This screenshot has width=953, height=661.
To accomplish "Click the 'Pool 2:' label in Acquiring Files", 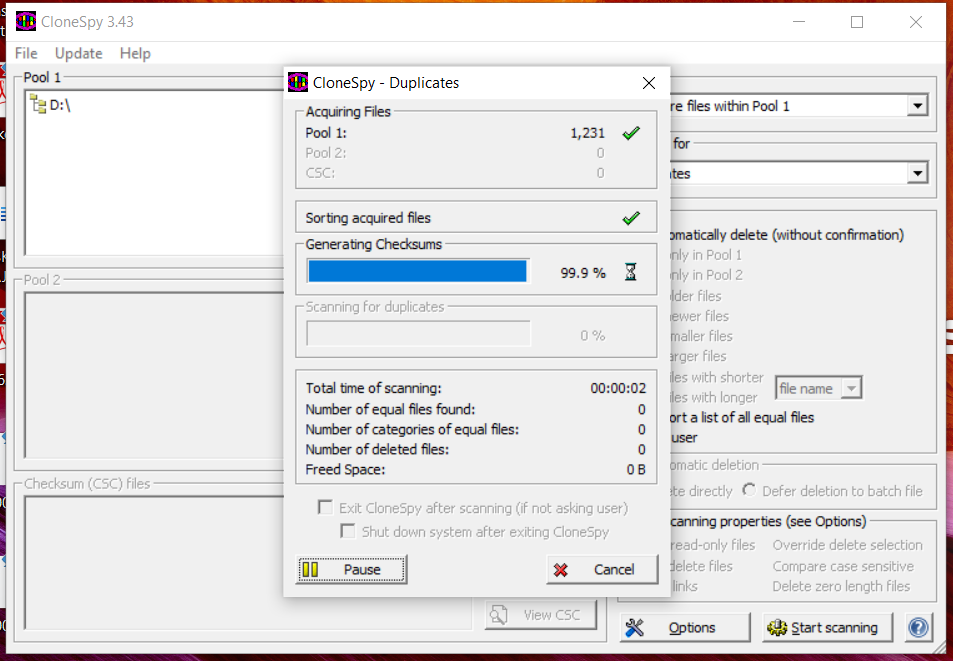I will (326, 153).
